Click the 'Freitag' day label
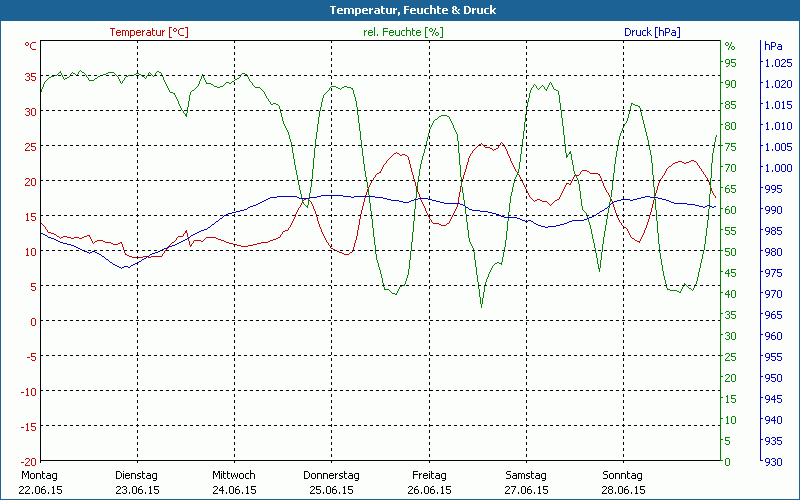 [x=429, y=475]
